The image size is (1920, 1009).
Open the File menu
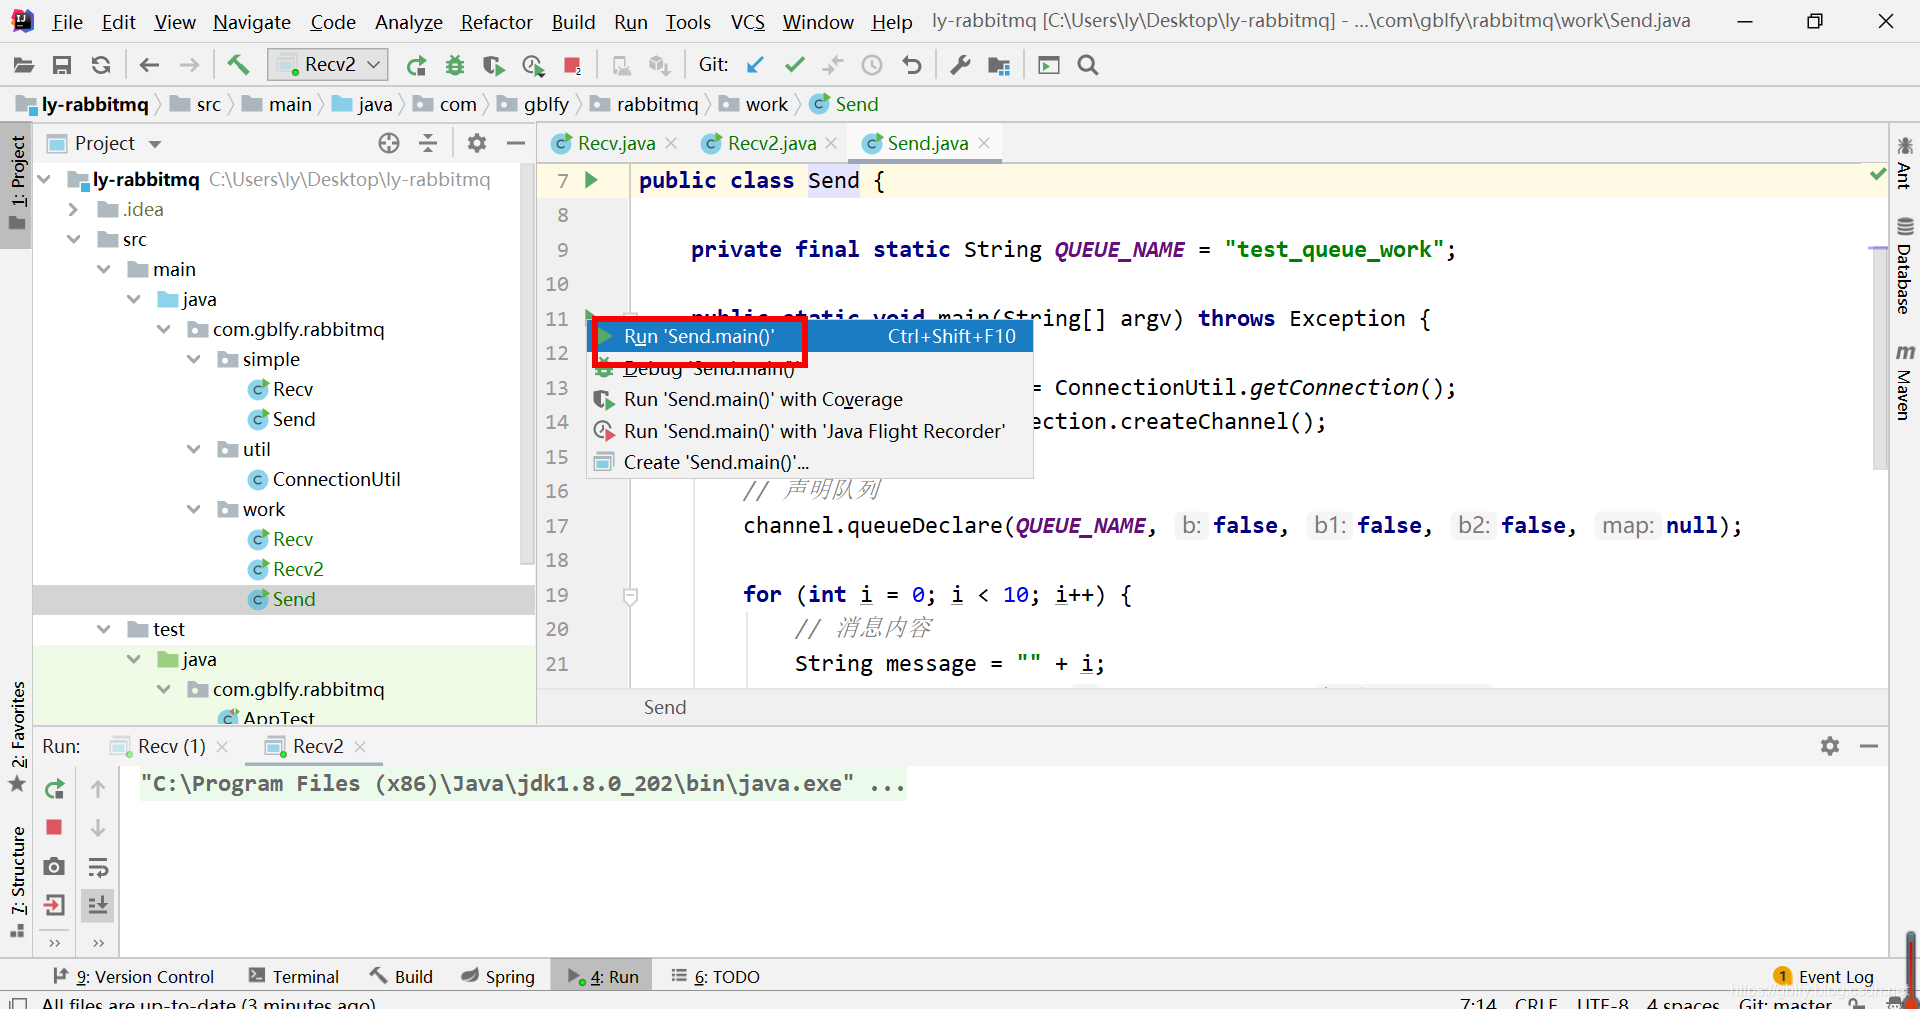(67, 22)
